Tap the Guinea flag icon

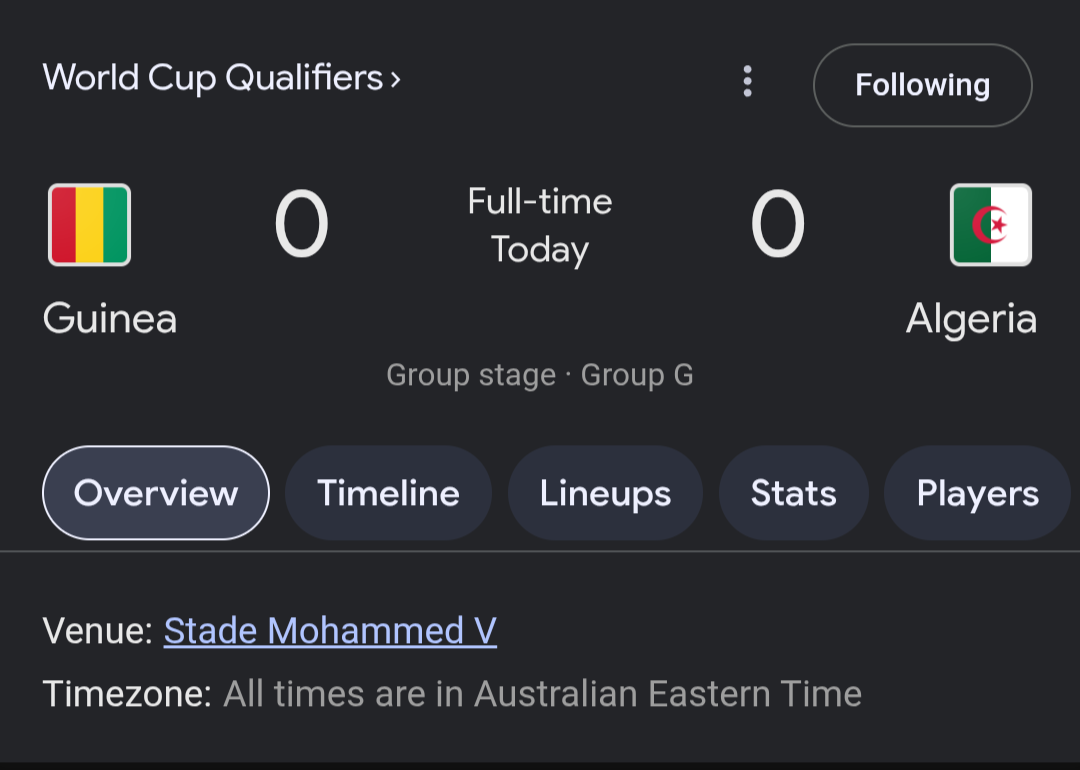90,225
